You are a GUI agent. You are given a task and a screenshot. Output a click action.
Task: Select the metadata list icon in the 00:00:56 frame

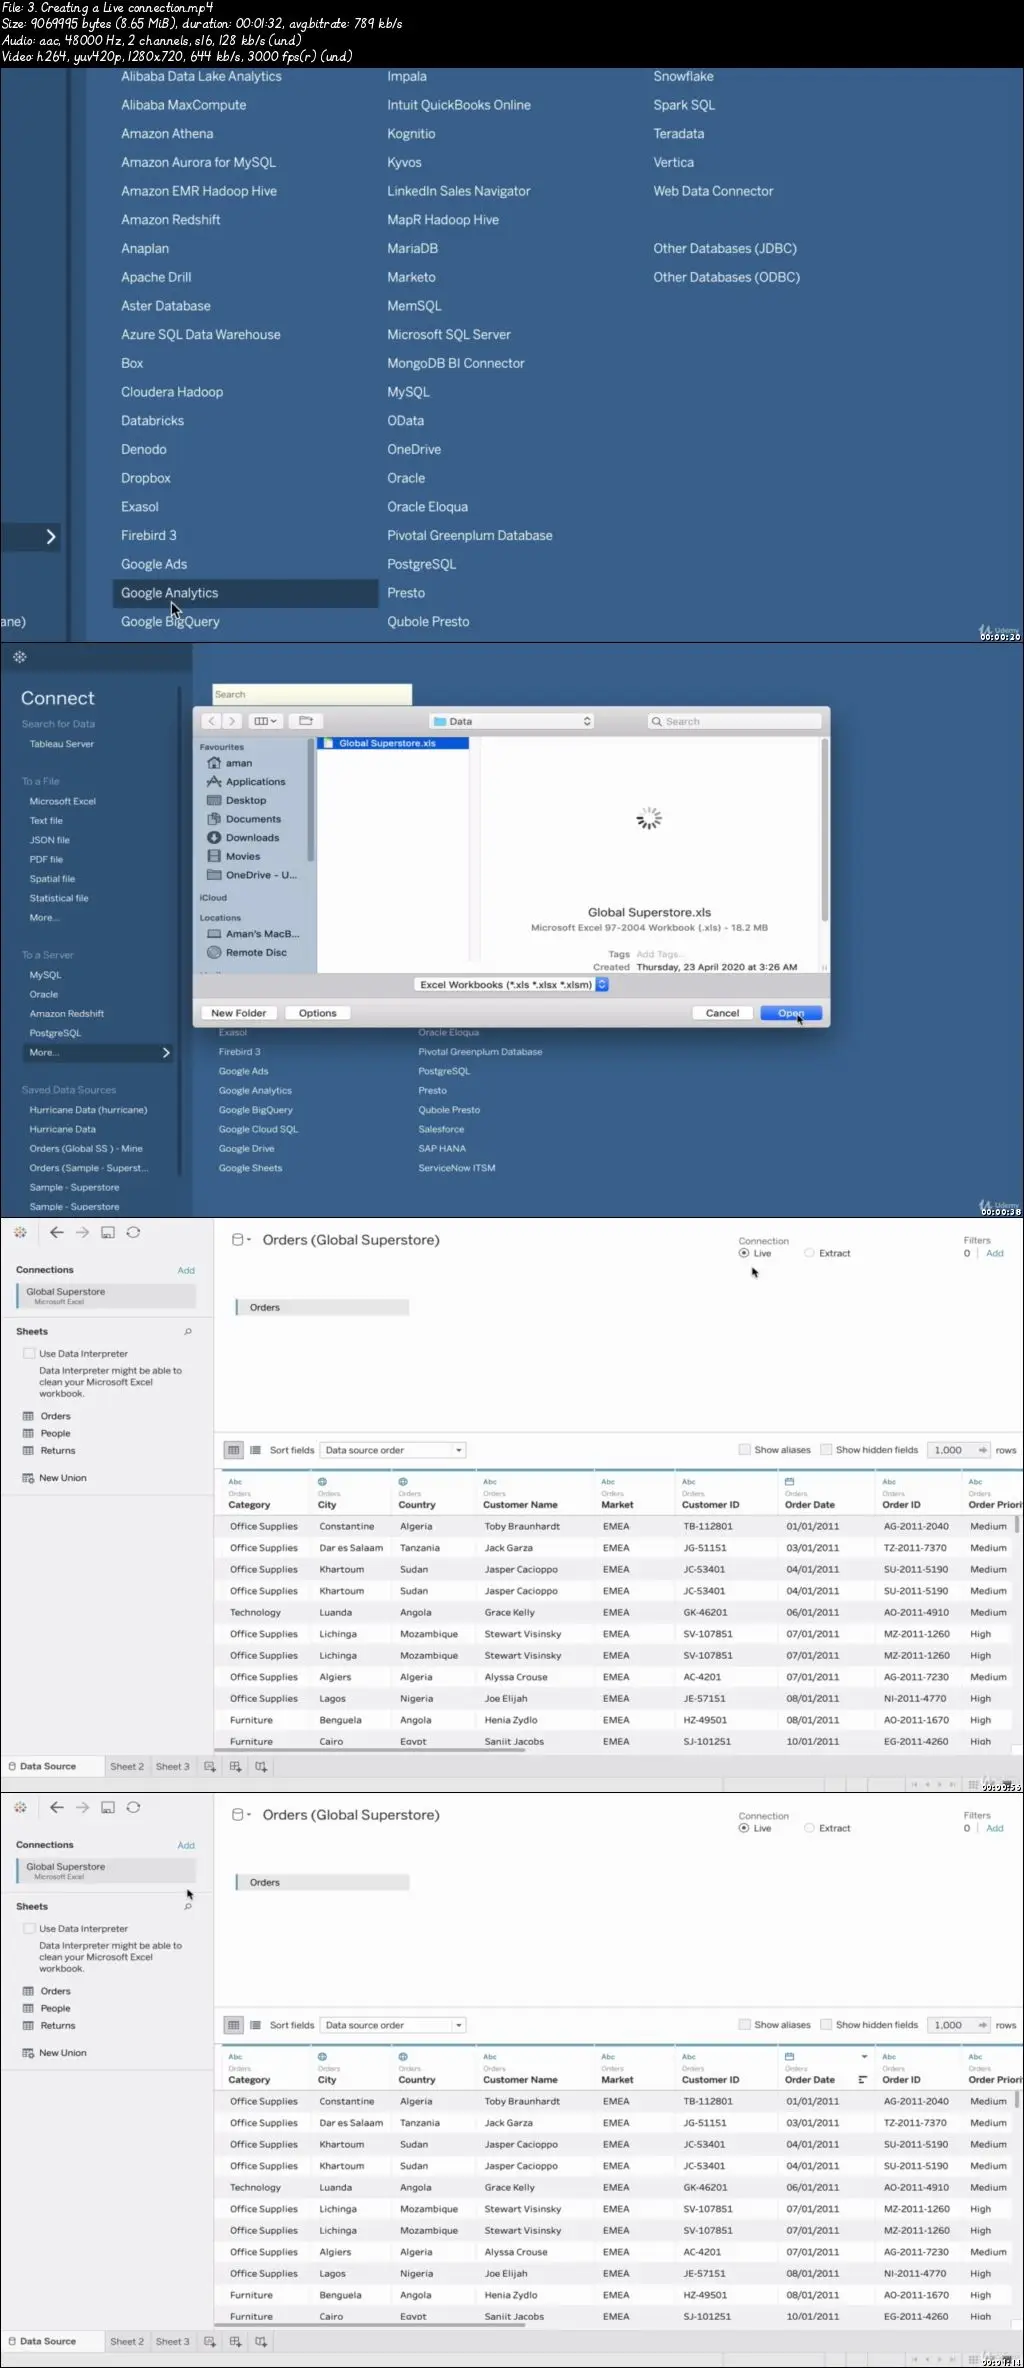256,1450
